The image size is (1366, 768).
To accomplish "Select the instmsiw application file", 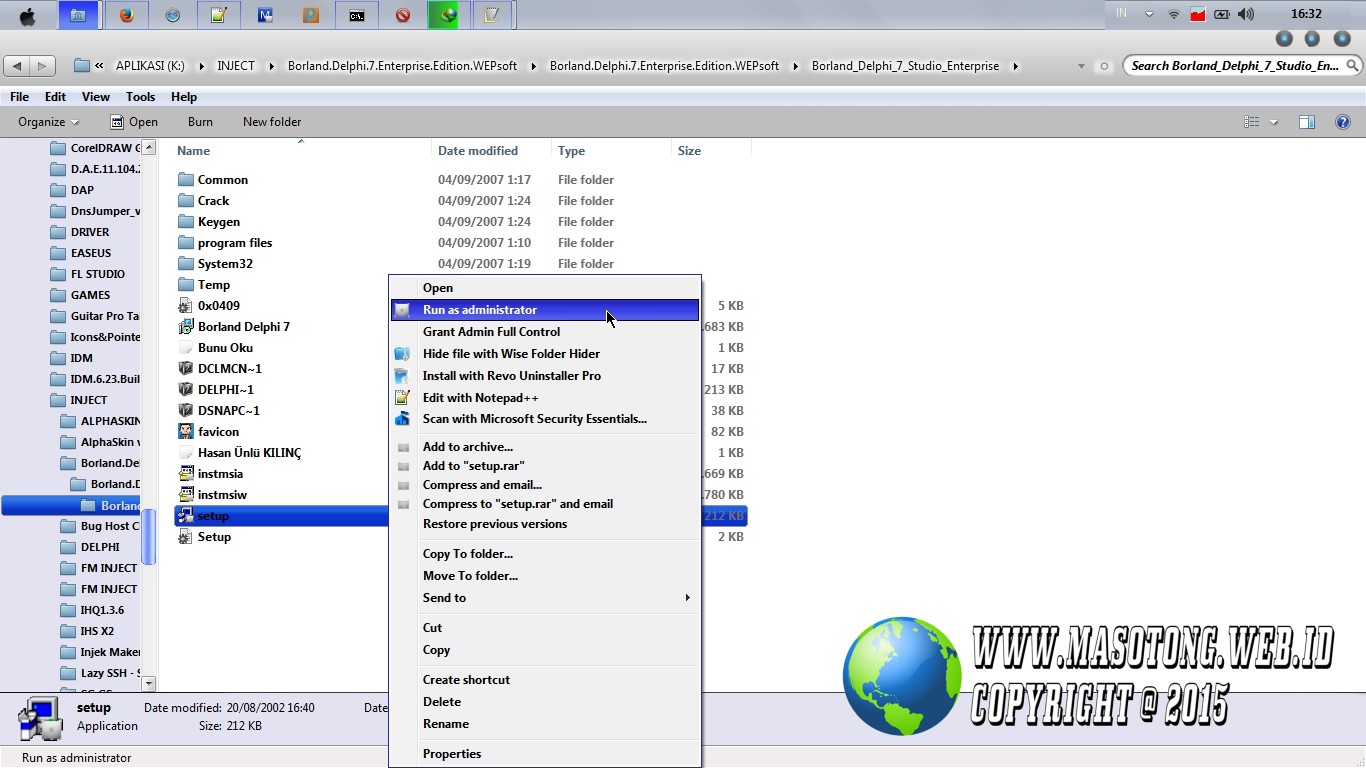I will 212,495.
